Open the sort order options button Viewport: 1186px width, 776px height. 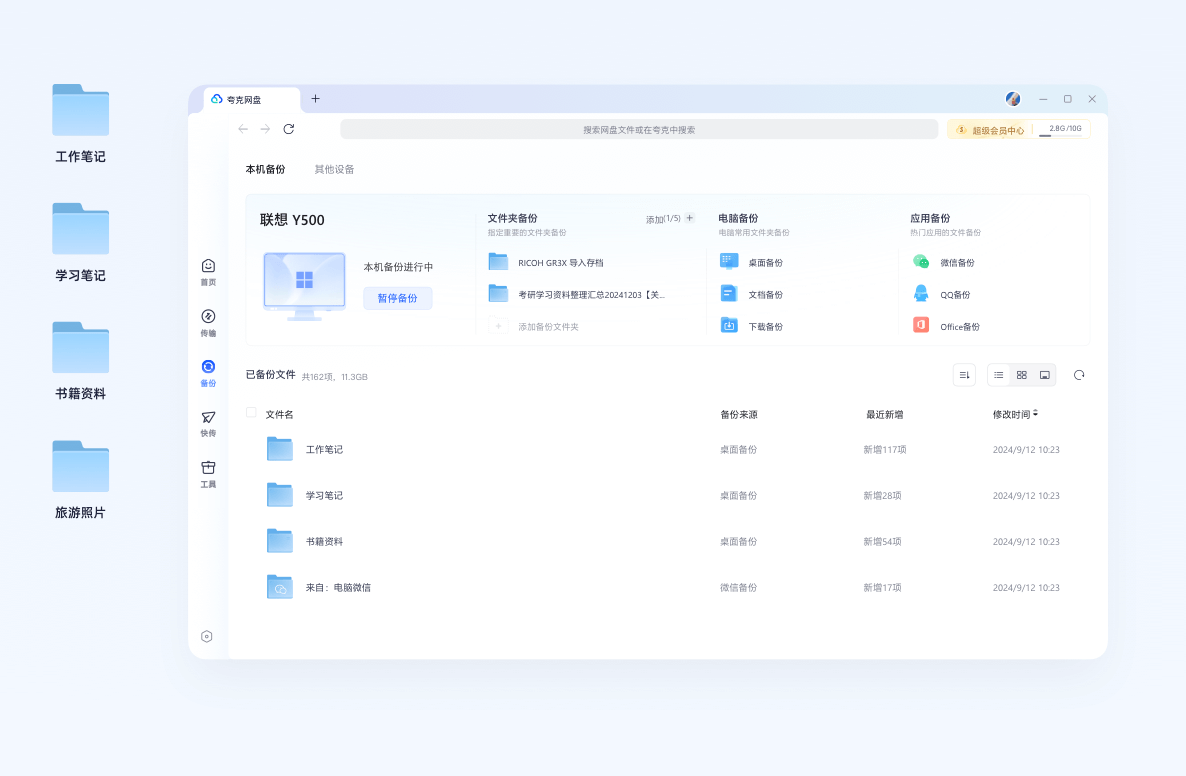coord(964,375)
